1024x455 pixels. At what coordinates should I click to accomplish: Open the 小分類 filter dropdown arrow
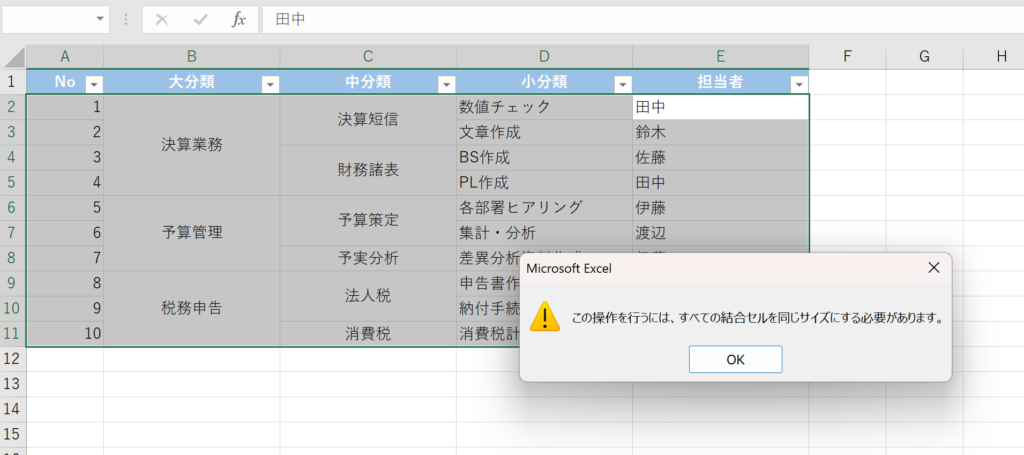tap(622, 84)
